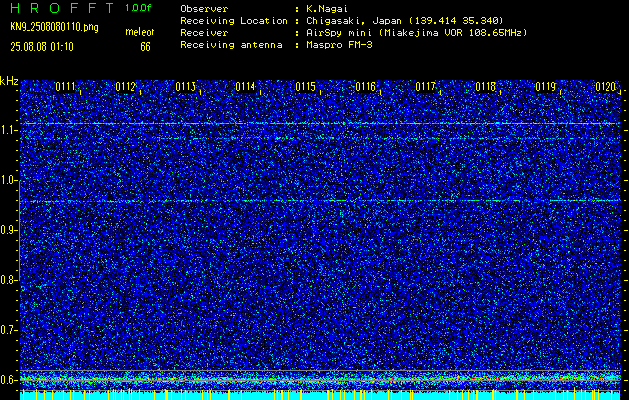Click the 0120 time marker

606,87
